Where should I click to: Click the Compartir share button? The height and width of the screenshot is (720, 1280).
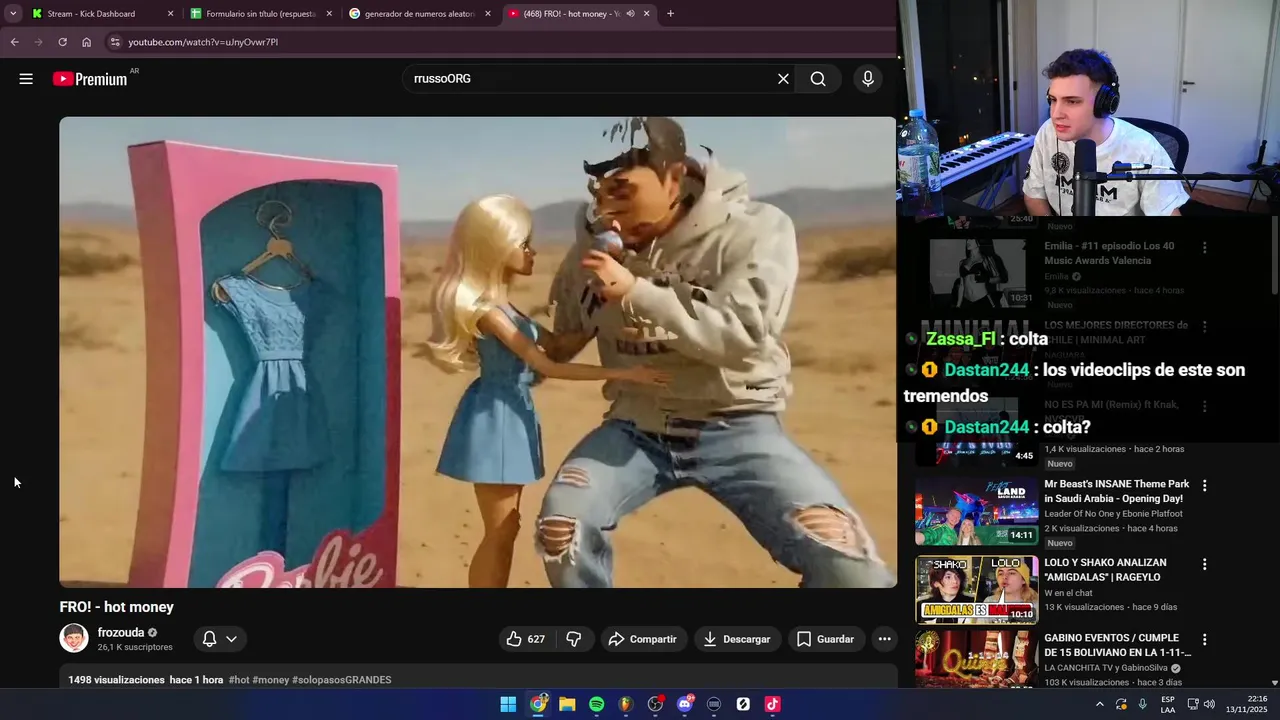pyautogui.click(x=643, y=639)
